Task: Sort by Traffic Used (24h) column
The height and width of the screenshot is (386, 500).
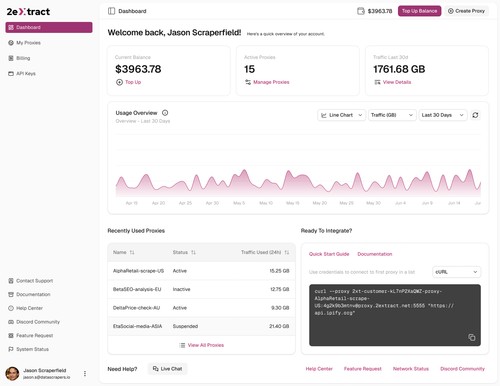Action: [x=287, y=252]
